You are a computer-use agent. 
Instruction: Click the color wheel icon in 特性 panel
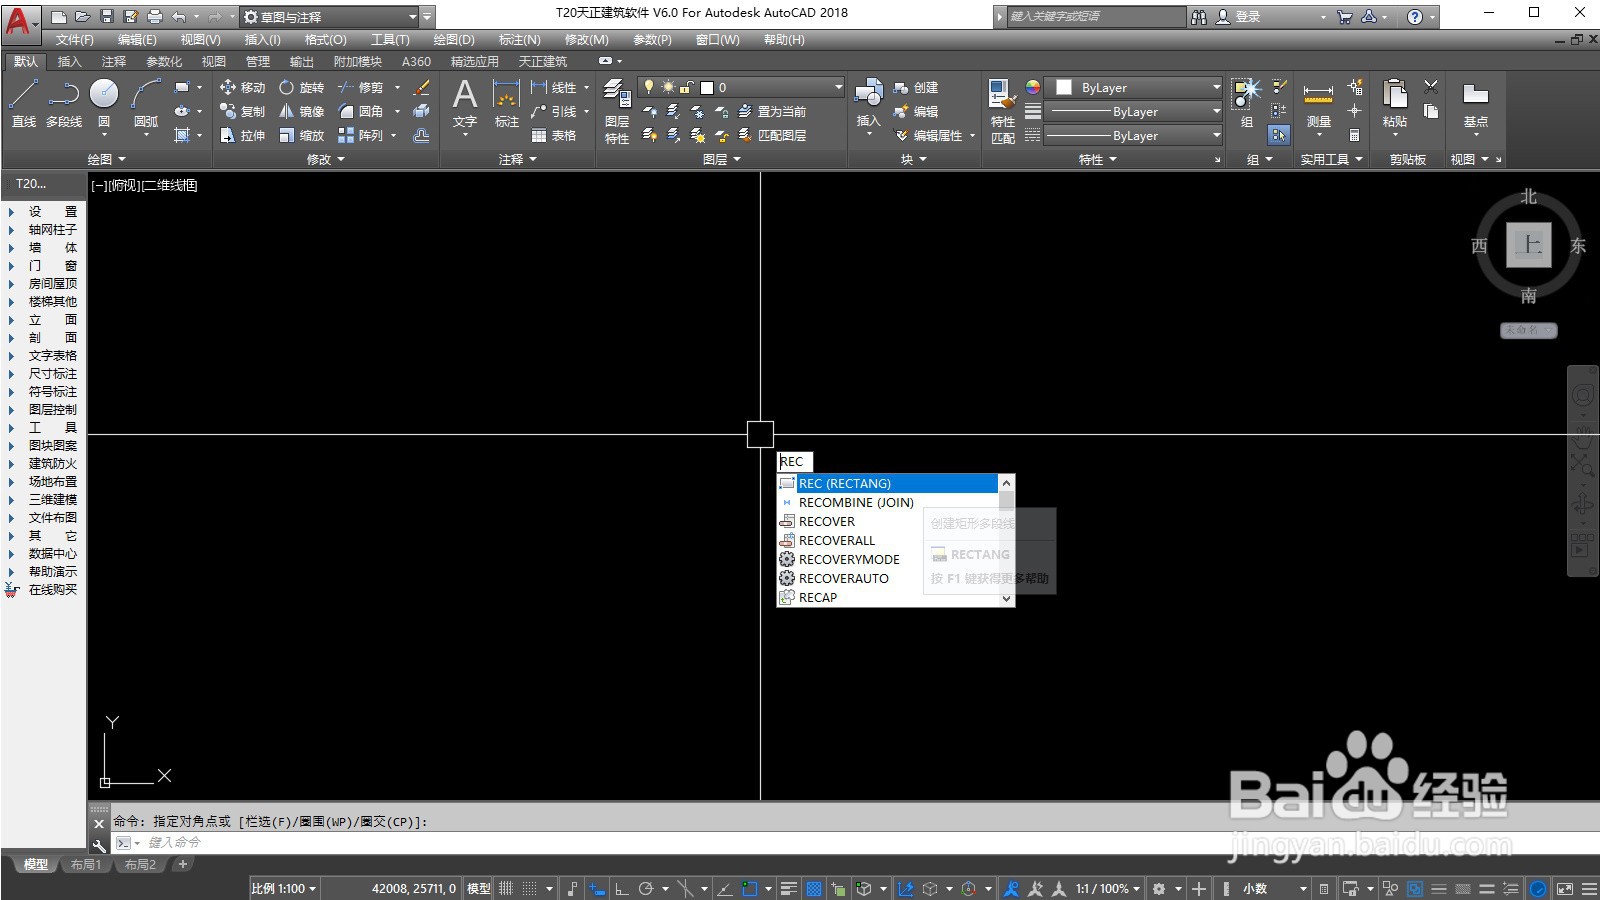coord(1033,87)
